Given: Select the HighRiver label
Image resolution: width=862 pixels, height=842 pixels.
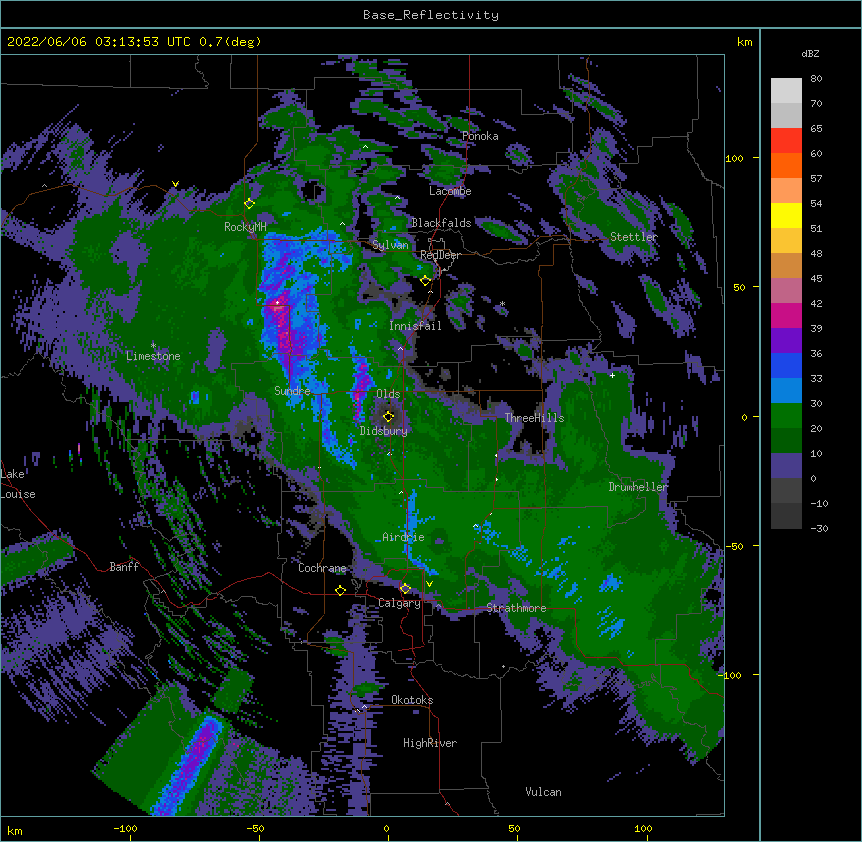Looking at the screenshot, I should click(430, 743).
